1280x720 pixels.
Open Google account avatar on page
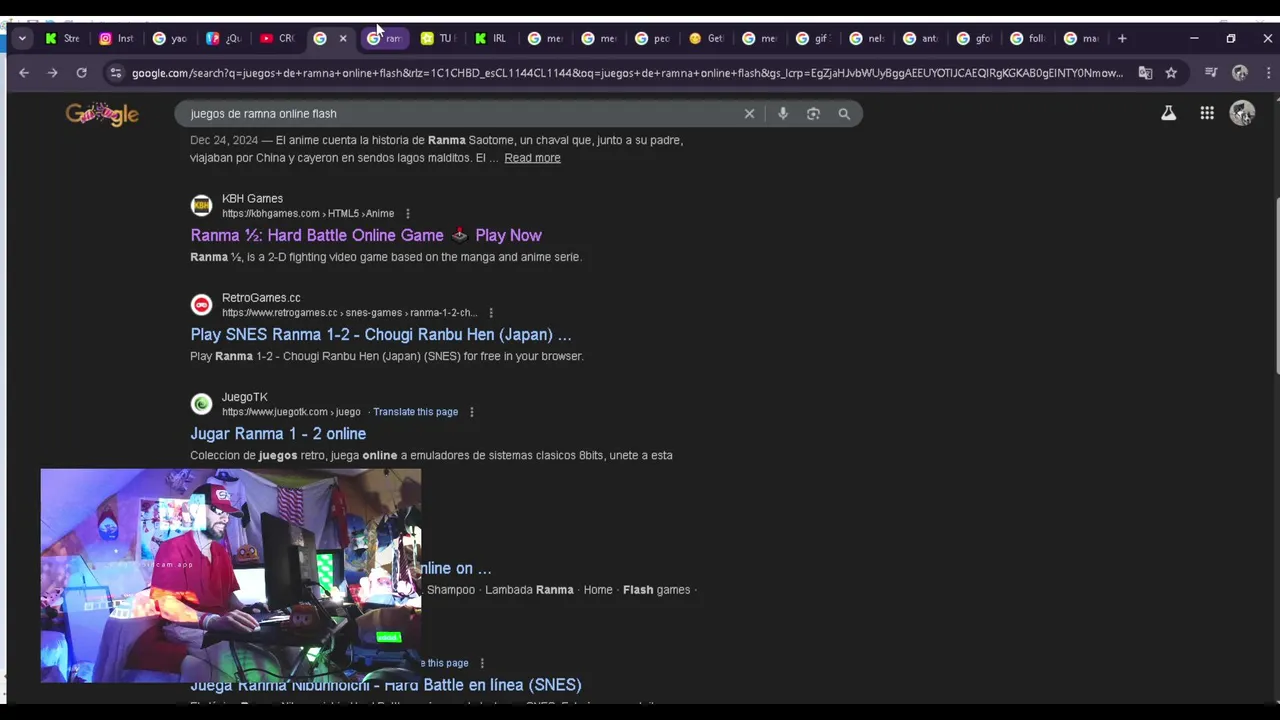point(1242,114)
